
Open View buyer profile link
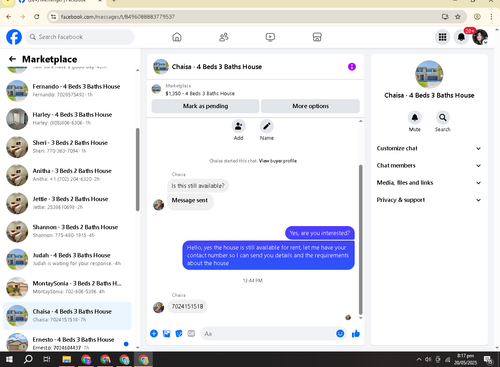pos(278,161)
